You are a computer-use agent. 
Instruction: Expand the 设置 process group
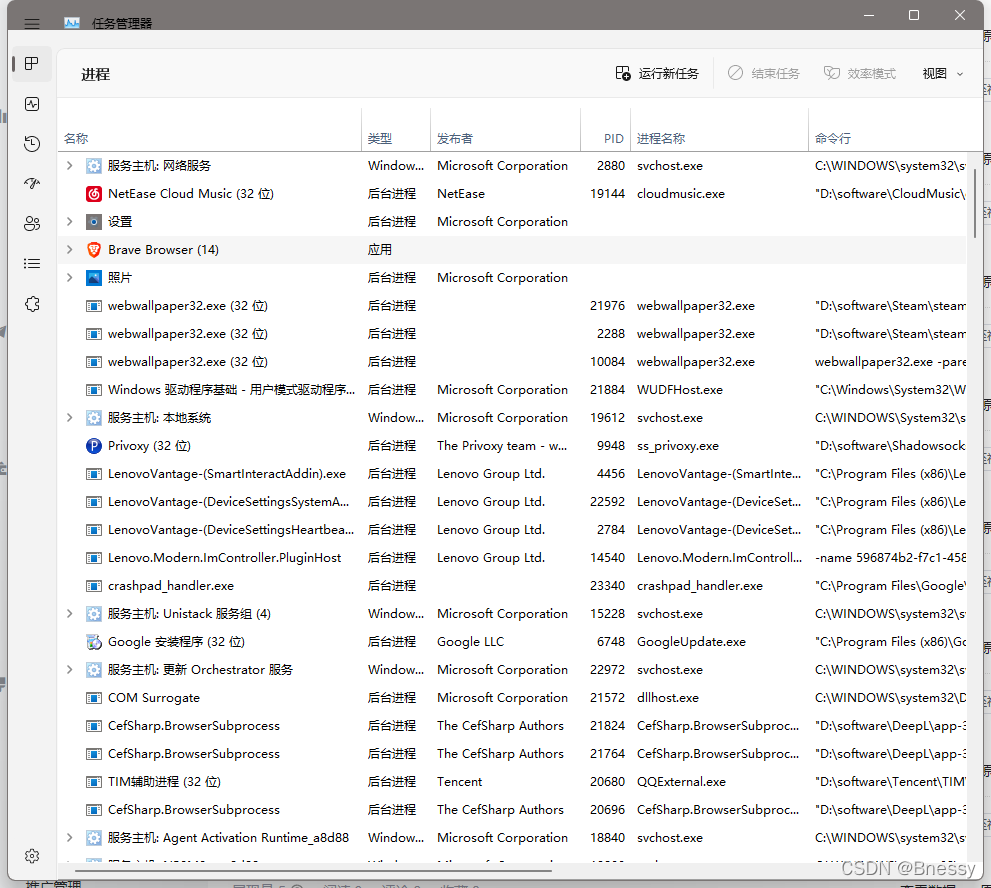(x=70, y=222)
